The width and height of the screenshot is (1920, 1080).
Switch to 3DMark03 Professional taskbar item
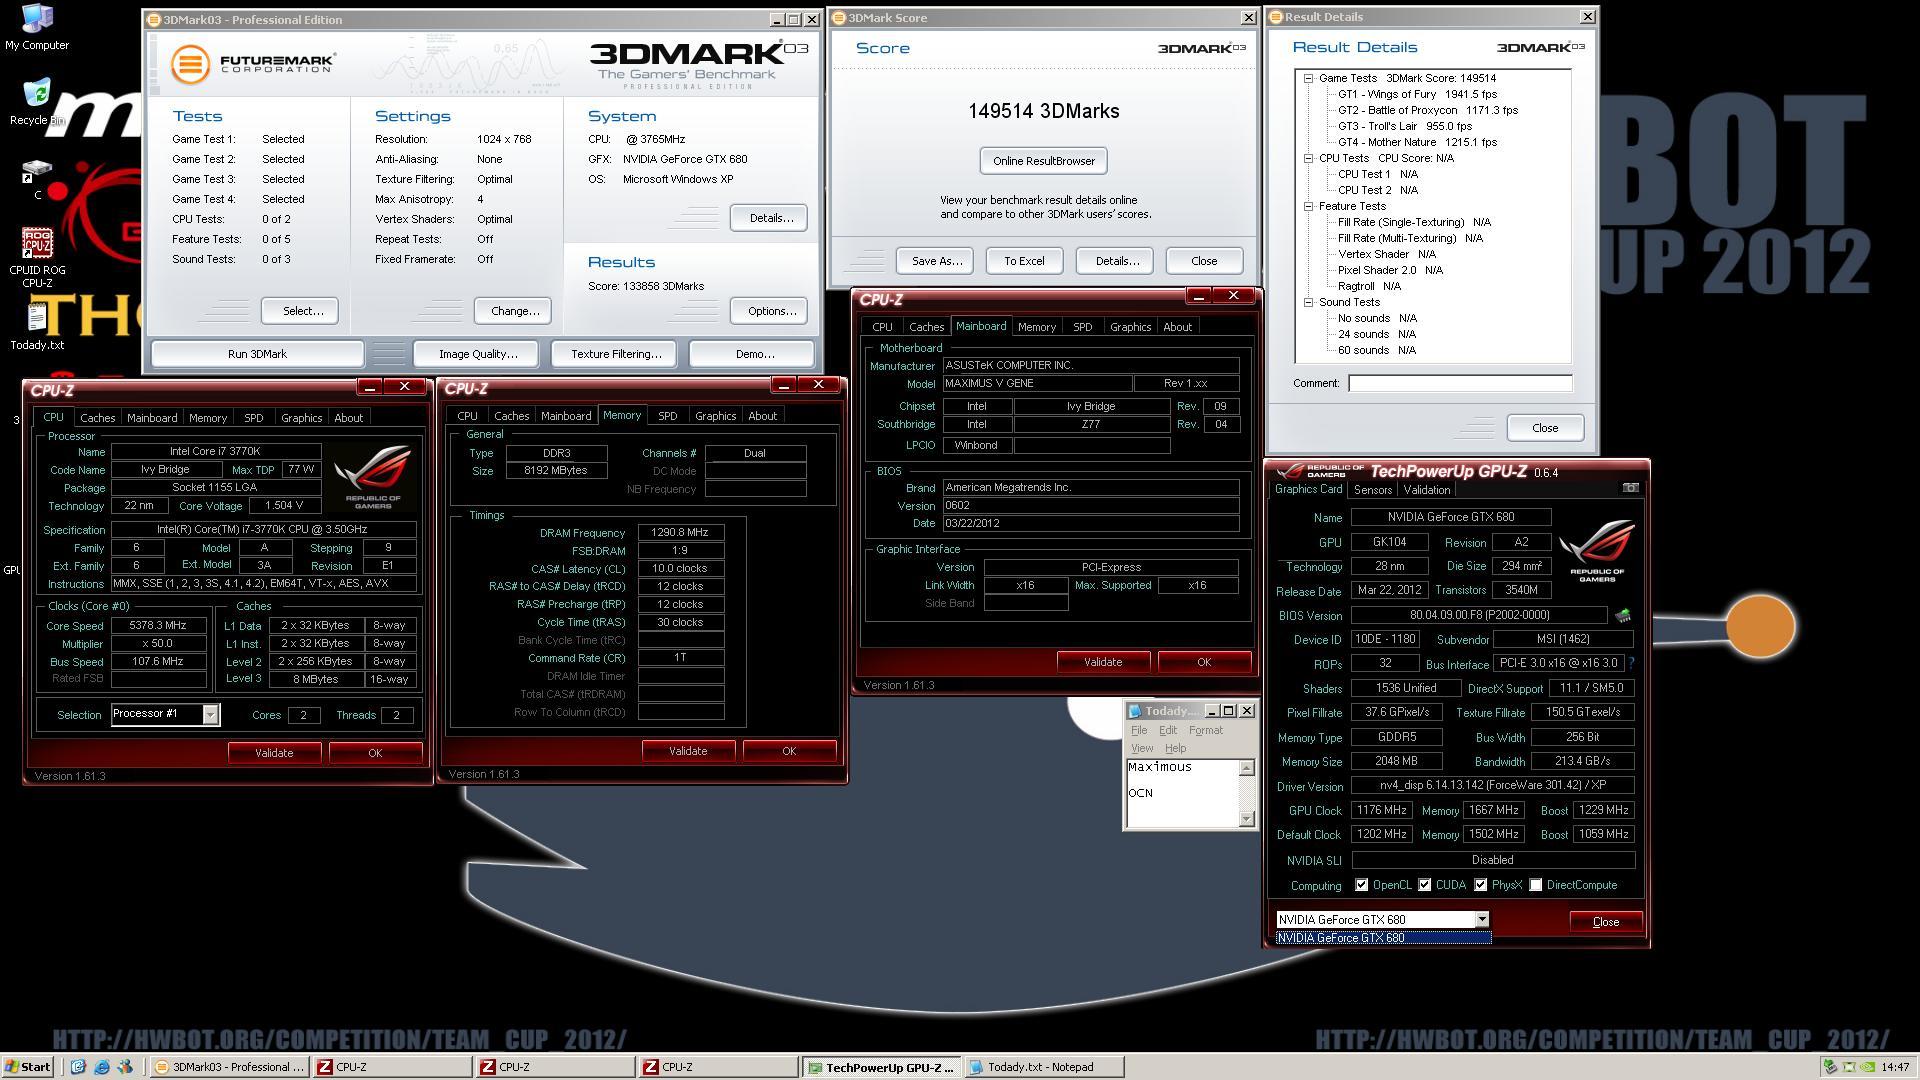tap(229, 1067)
